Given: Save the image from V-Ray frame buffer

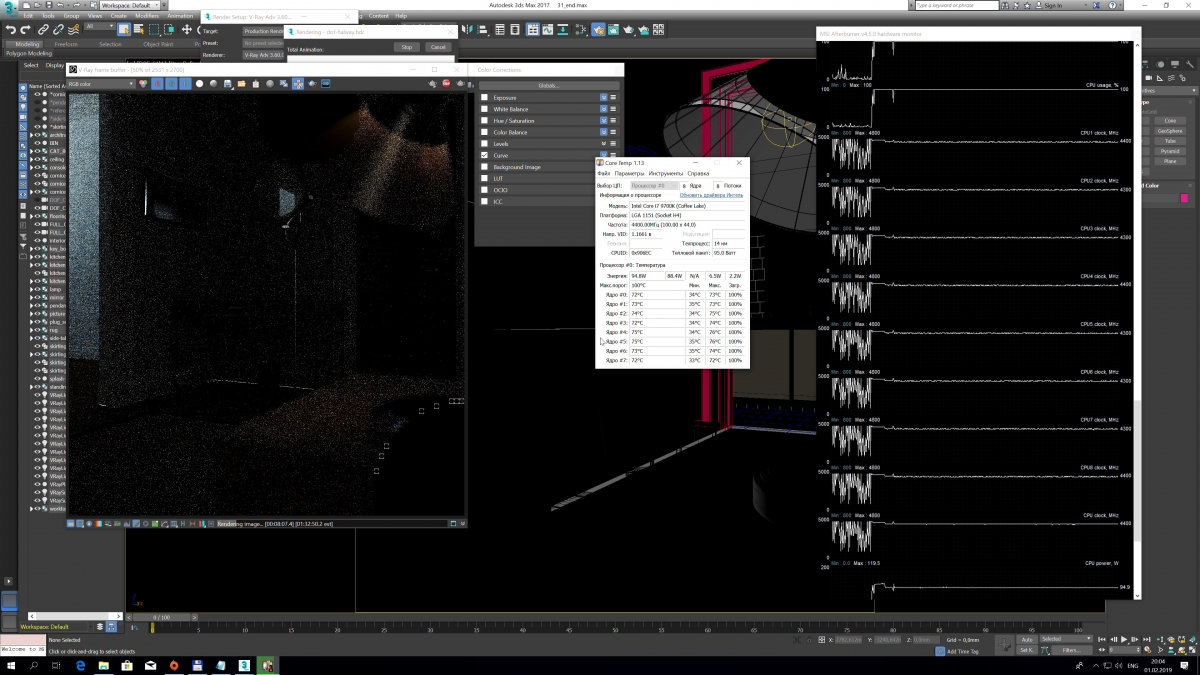Looking at the screenshot, I should [228, 84].
